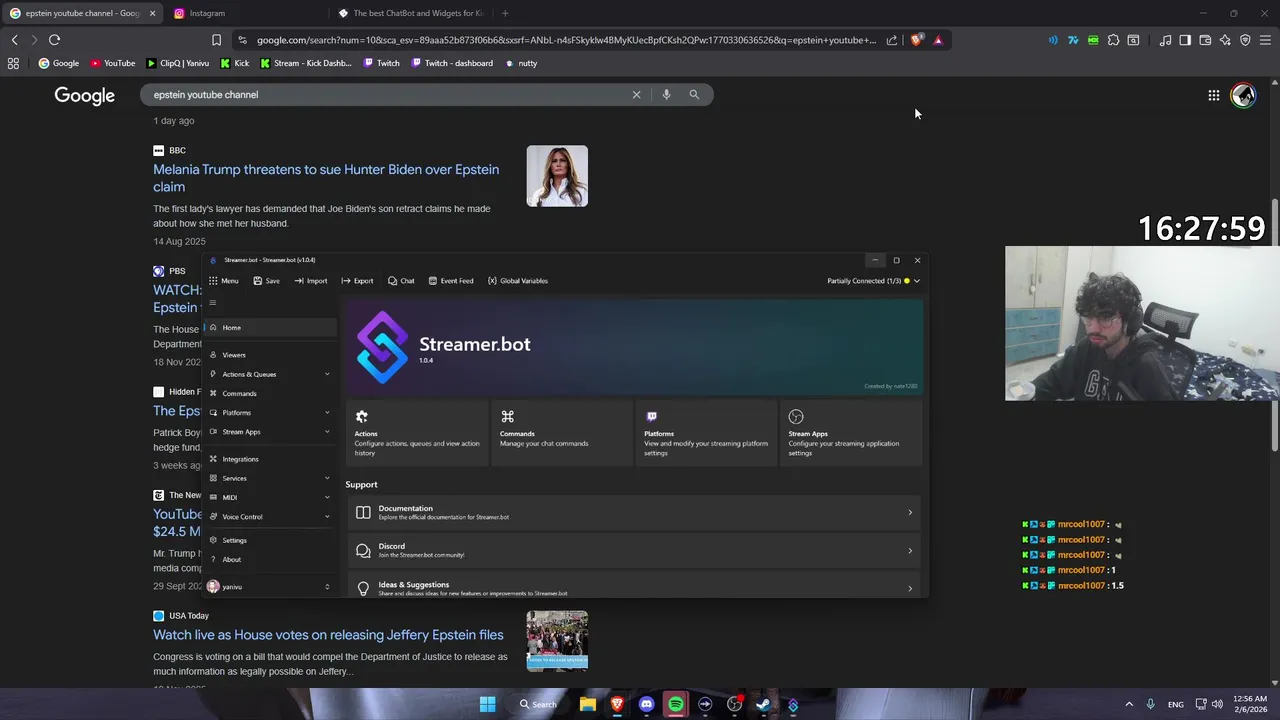Switch to Instagram browser tab
Viewport: 1280px width, 720px height.
point(245,13)
